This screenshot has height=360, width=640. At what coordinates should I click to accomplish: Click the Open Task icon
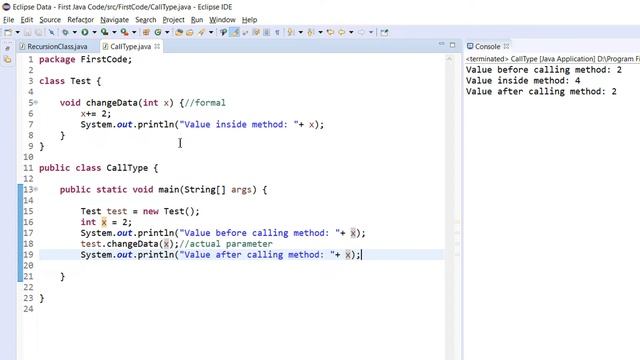190,32
